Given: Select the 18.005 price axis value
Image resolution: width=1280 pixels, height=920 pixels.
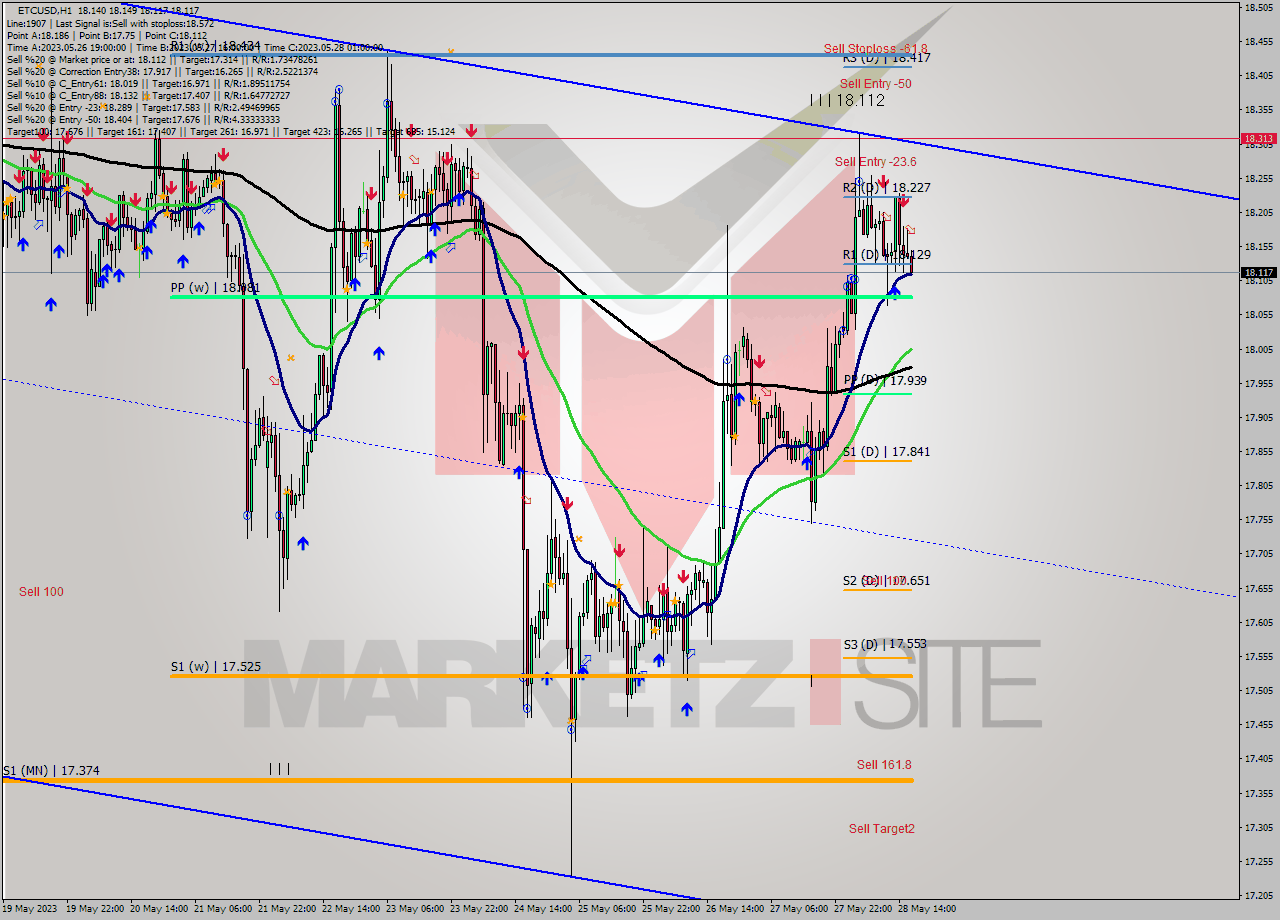Looking at the screenshot, I should pos(1258,349).
